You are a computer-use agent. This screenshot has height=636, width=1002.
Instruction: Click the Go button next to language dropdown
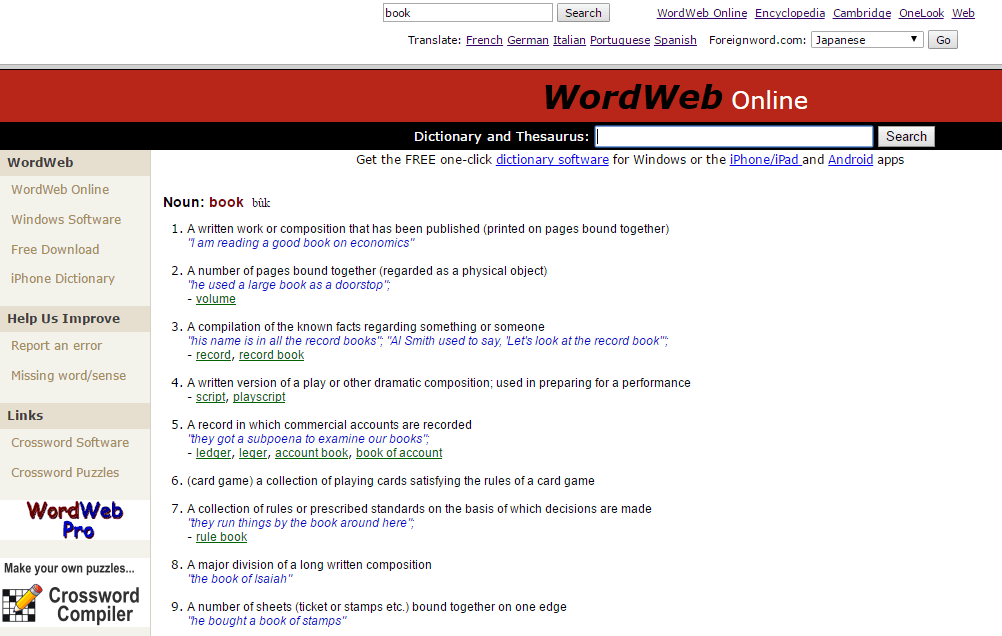pyautogui.click(x=943, y=40)
